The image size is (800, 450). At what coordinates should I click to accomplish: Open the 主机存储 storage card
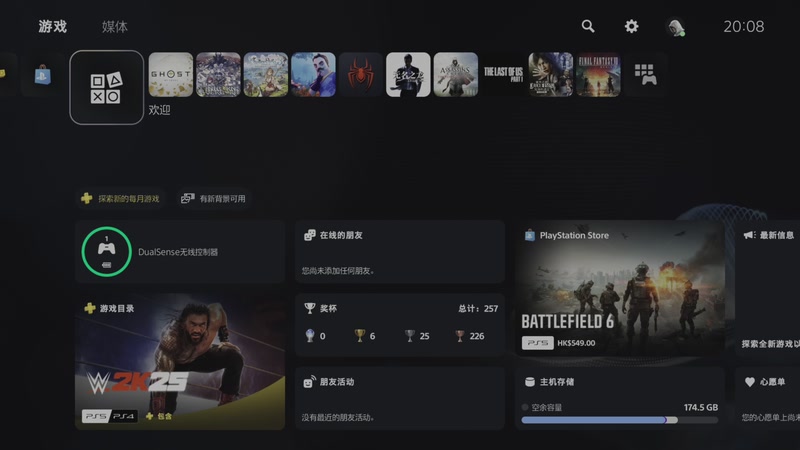(620, 398)
